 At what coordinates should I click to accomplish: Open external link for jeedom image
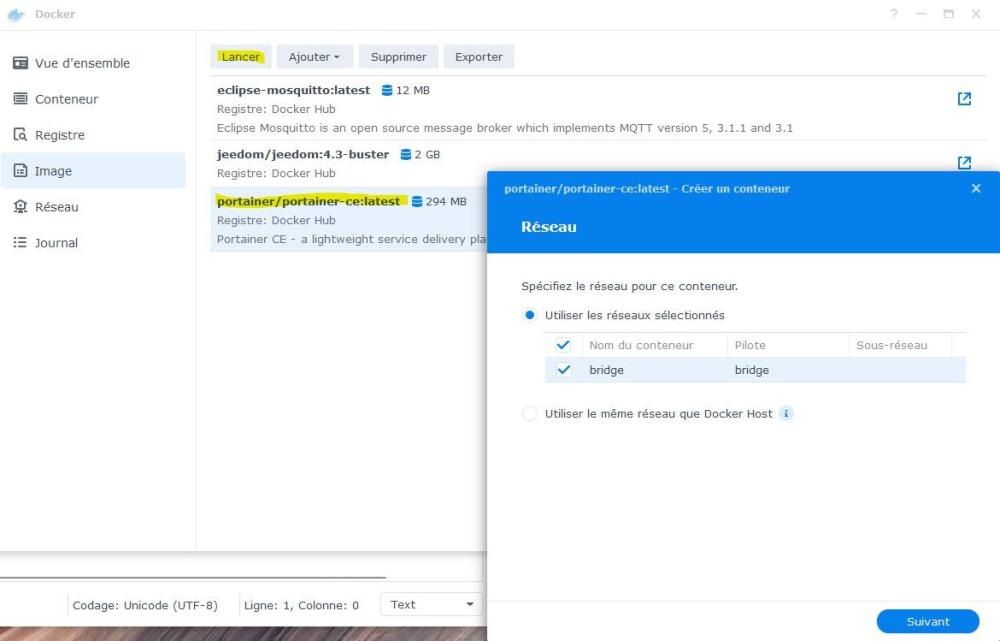(964, 163)
